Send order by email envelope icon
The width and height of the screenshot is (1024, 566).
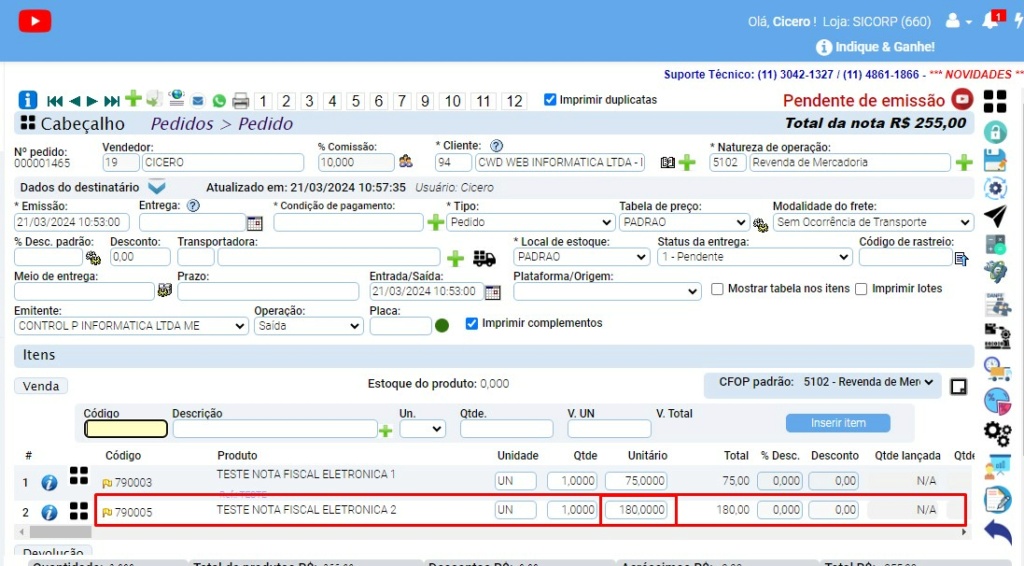[198, 101]
